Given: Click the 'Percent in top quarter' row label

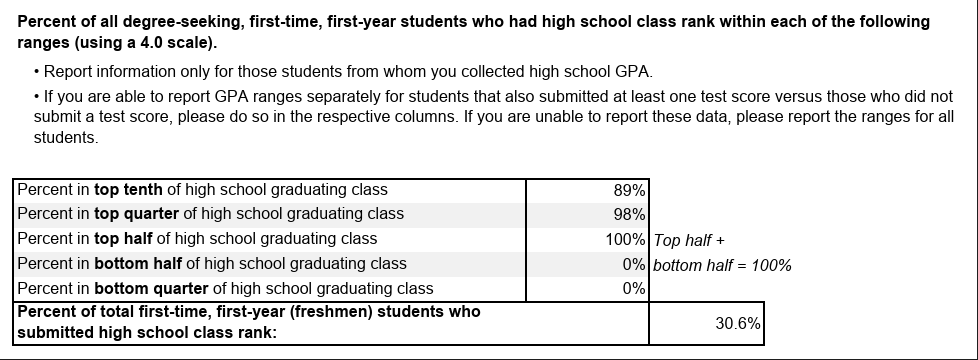Looking at the screenshot, I should click(x=269, y=215).
